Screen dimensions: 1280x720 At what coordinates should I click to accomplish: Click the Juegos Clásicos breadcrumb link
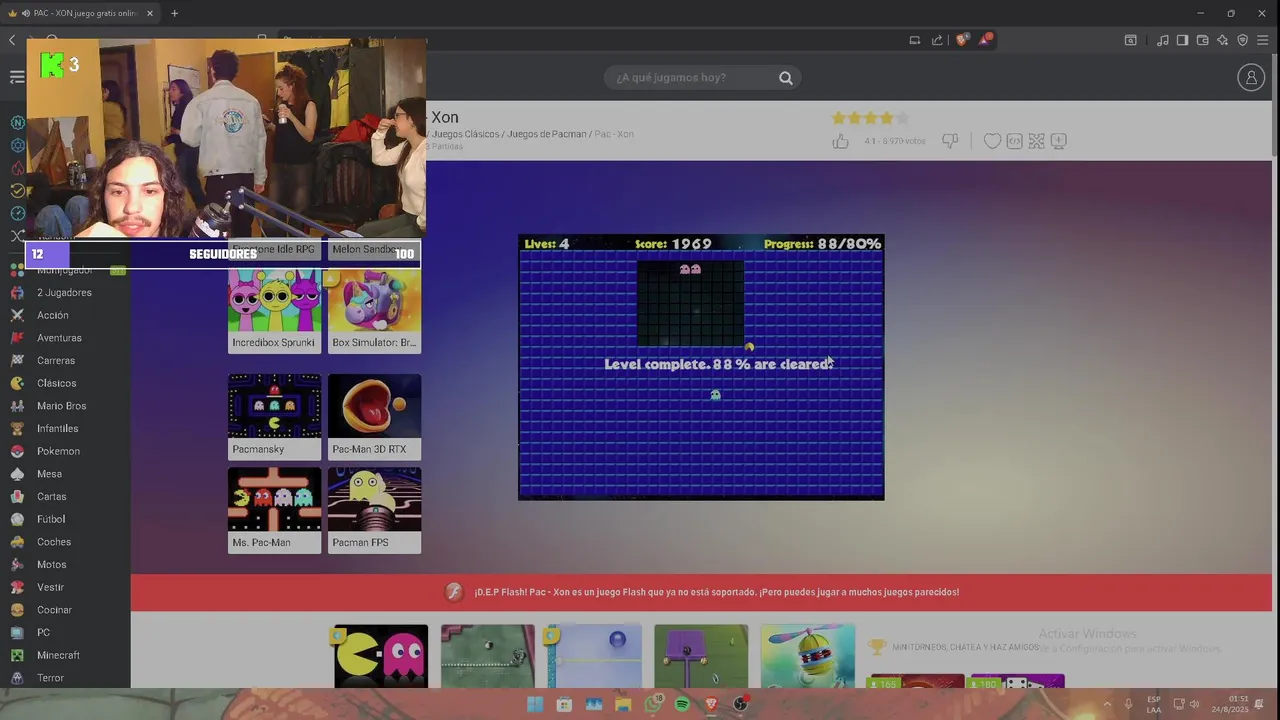point(464,134)
